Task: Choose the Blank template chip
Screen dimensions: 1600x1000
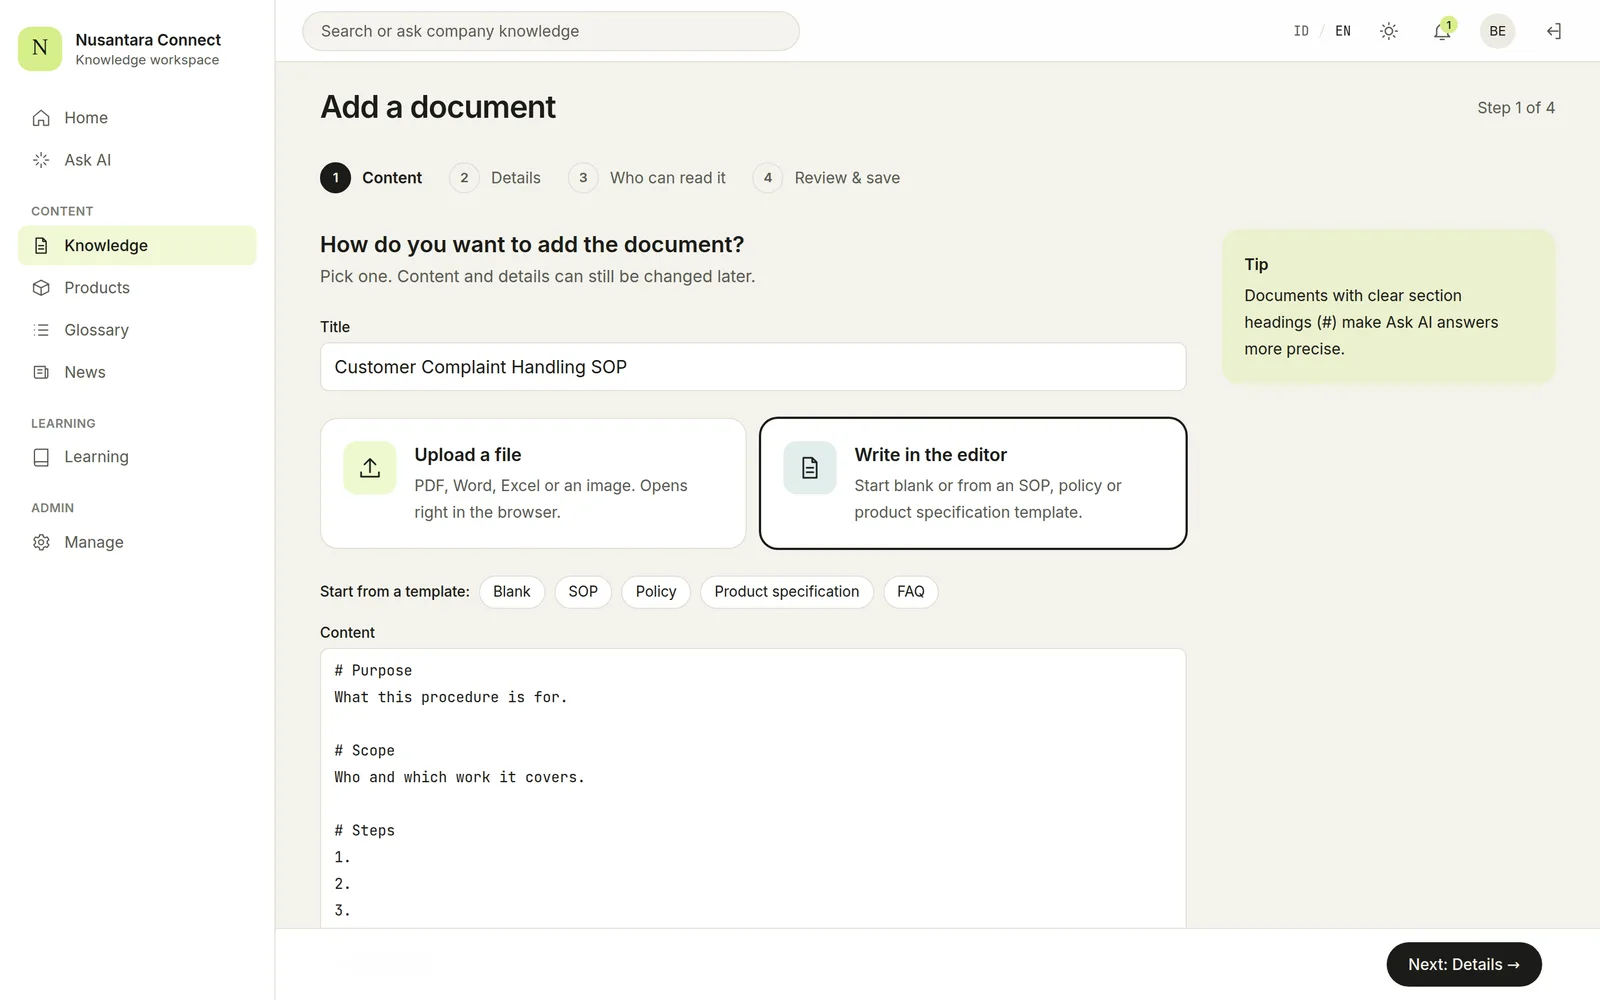Action: 512,592
